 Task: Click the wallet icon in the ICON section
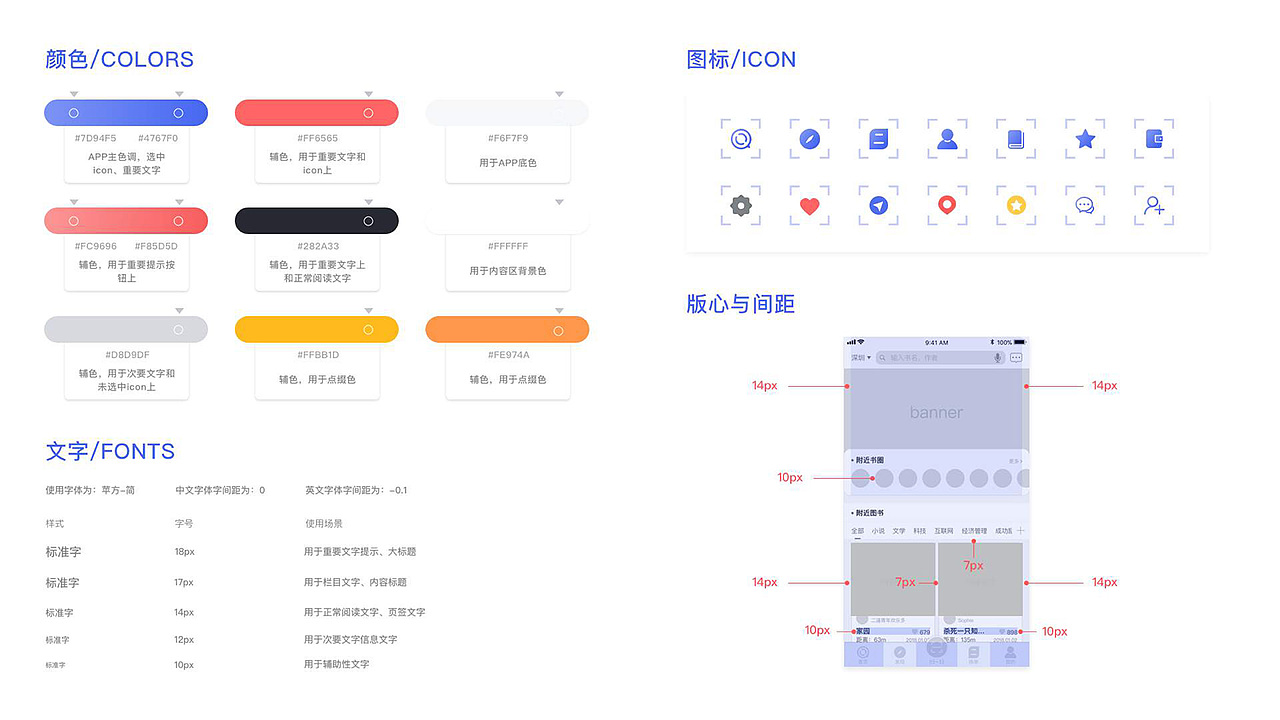1153,138
